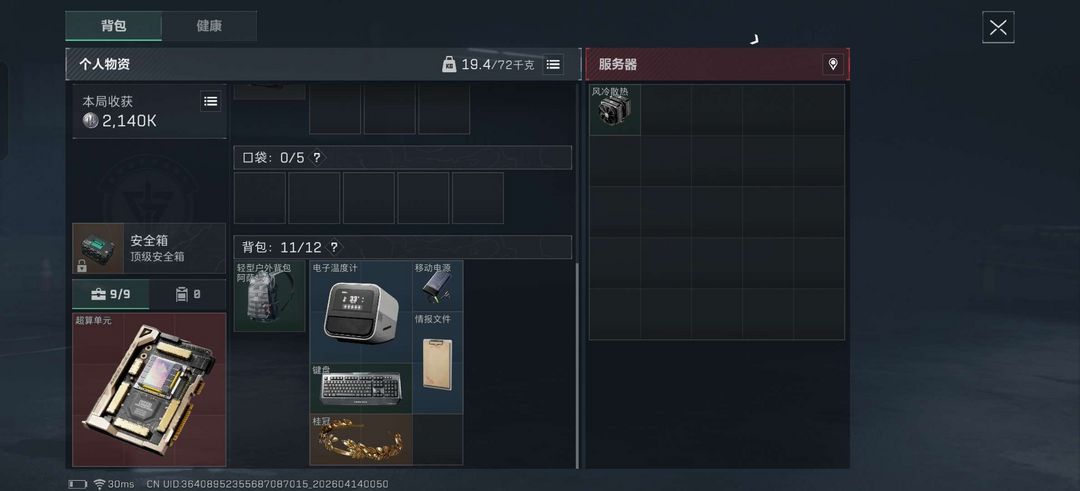Select the 键盘 keyboard item
1080x491 pixels.
pyautogui.click(x=361, y=388)
